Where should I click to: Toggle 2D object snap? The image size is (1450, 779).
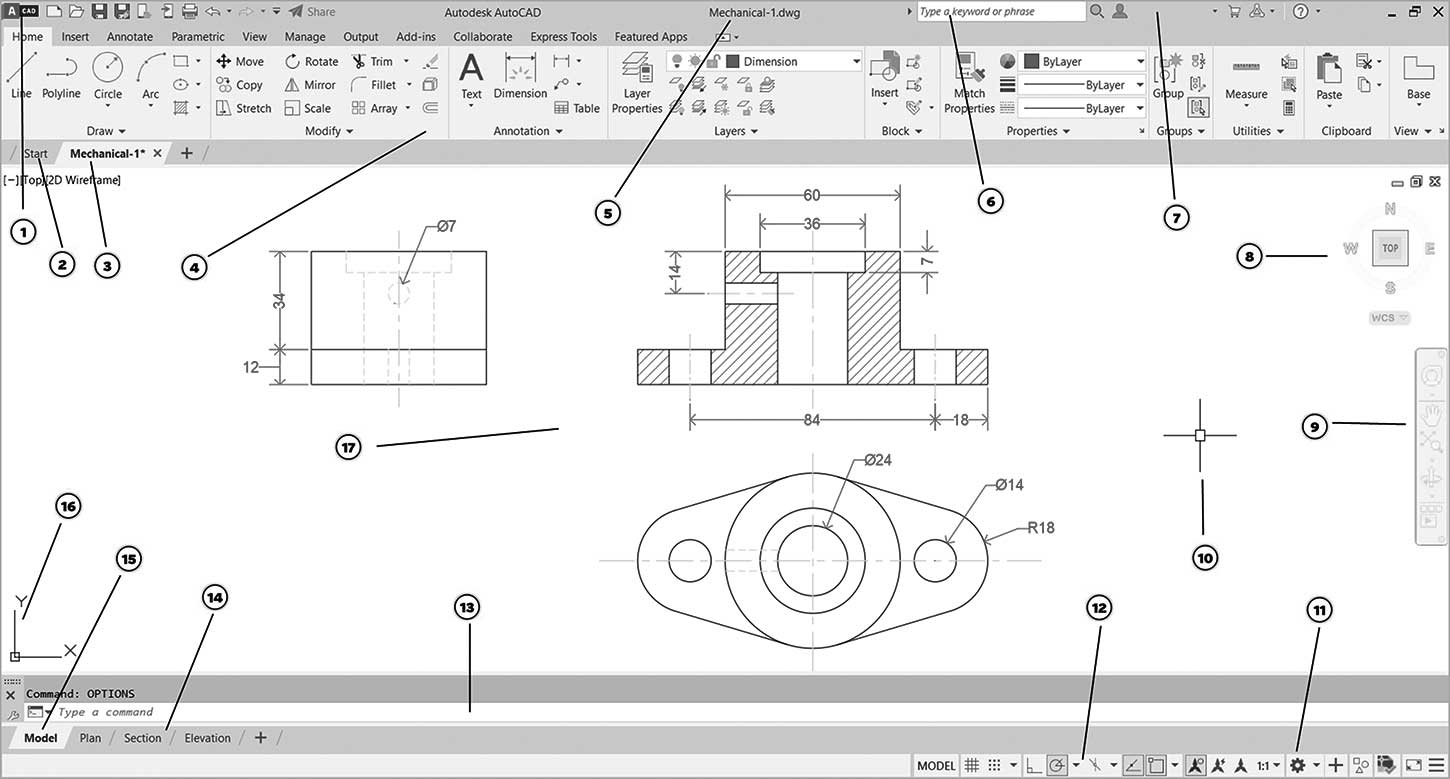[1156, 766]
